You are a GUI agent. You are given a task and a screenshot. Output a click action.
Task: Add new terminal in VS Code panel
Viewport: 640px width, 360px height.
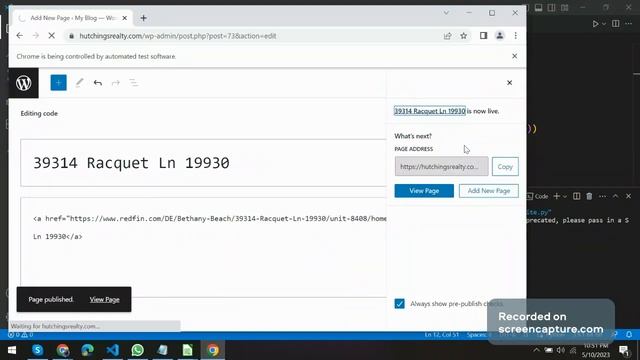click(x=556, y=196)
